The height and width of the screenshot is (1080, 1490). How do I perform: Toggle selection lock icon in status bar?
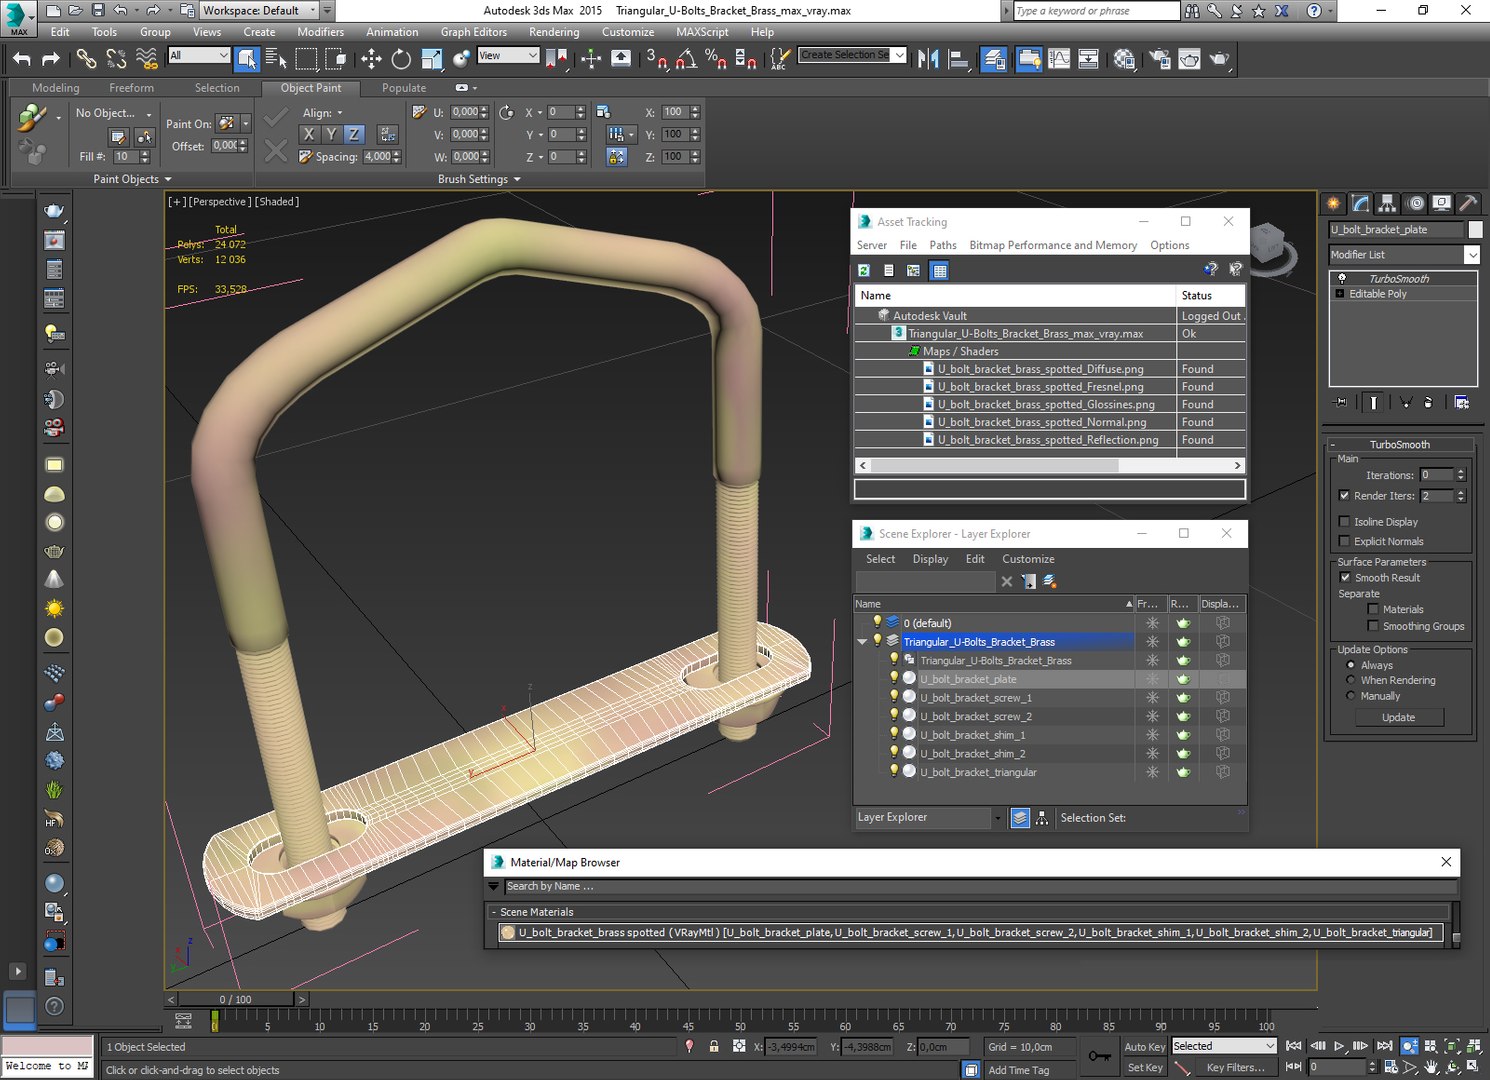[x=714, y=1046]
